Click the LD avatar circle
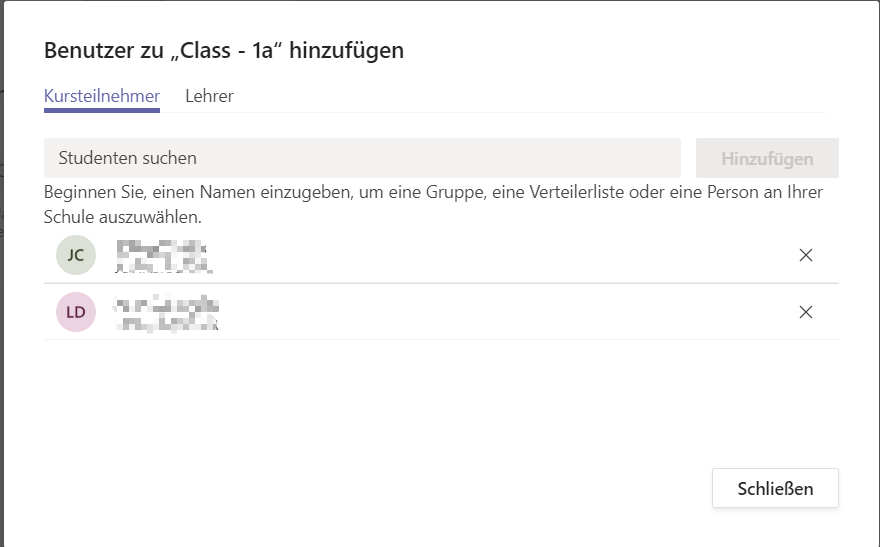This screenshot has width=880, height=547. pos(76,312)
